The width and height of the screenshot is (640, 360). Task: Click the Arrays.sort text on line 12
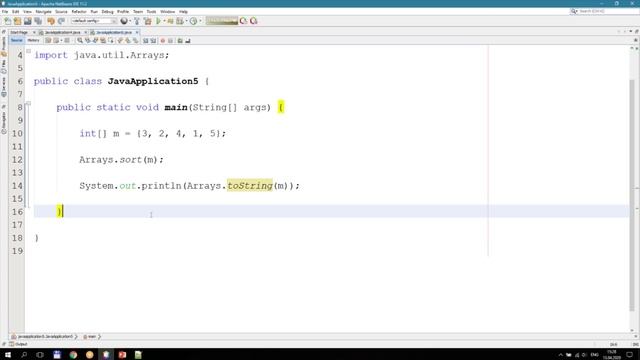click(x=111, y=160)
